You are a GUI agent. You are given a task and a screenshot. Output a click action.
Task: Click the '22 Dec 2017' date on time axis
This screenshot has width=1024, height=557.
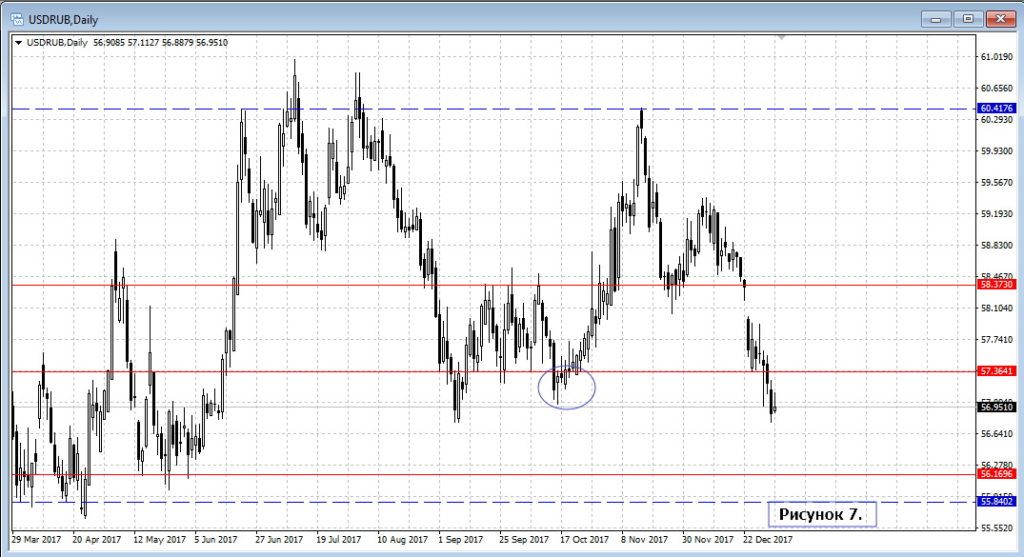tap(768, 539)
